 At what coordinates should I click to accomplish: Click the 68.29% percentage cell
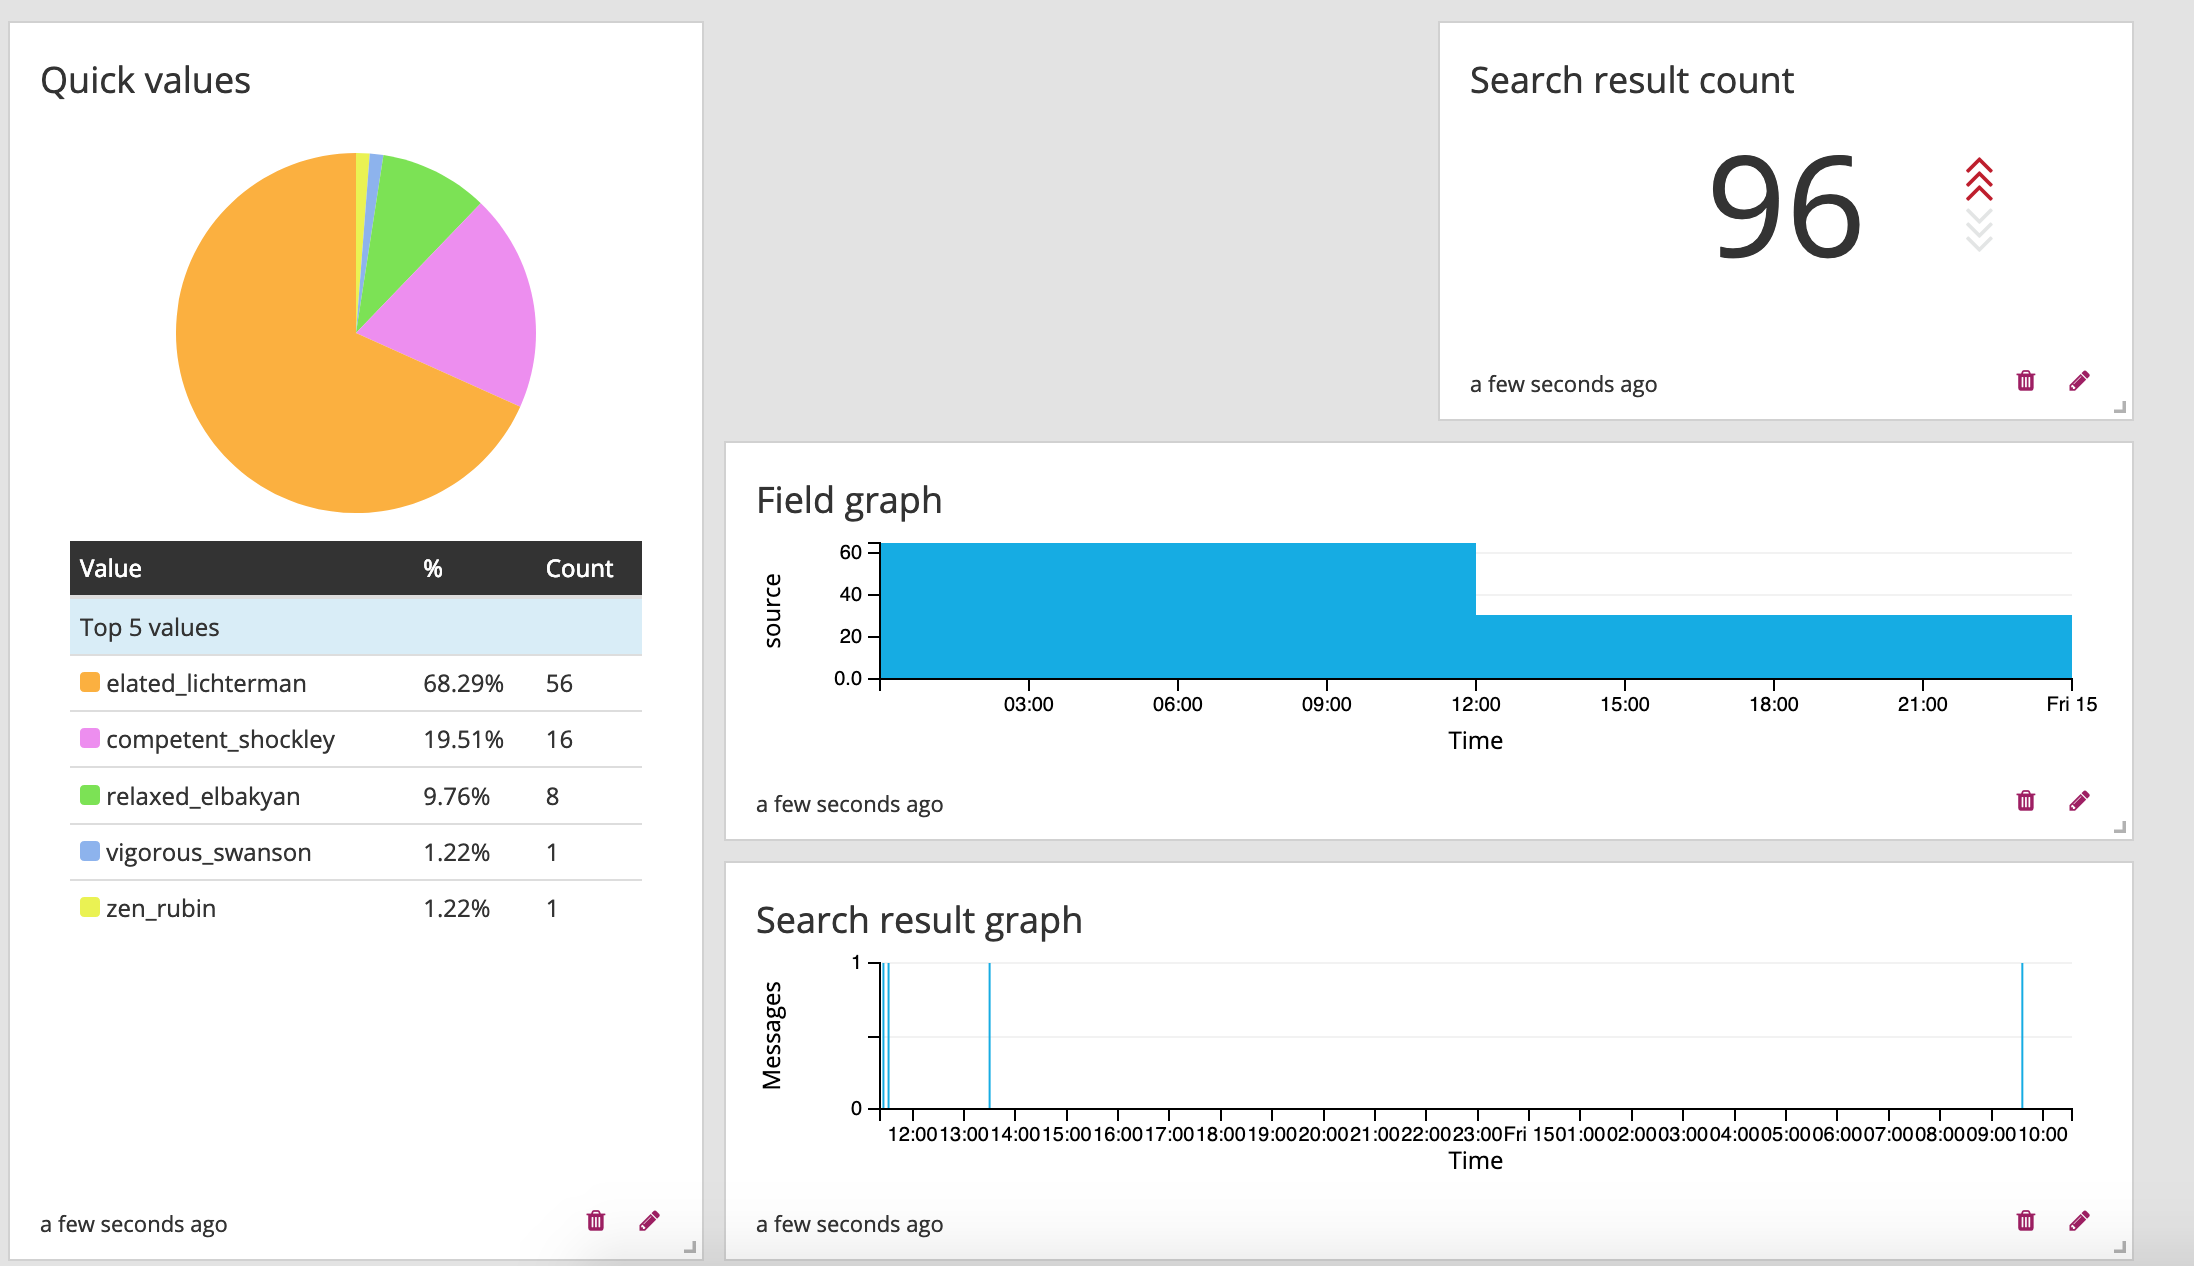click(463, 683)
